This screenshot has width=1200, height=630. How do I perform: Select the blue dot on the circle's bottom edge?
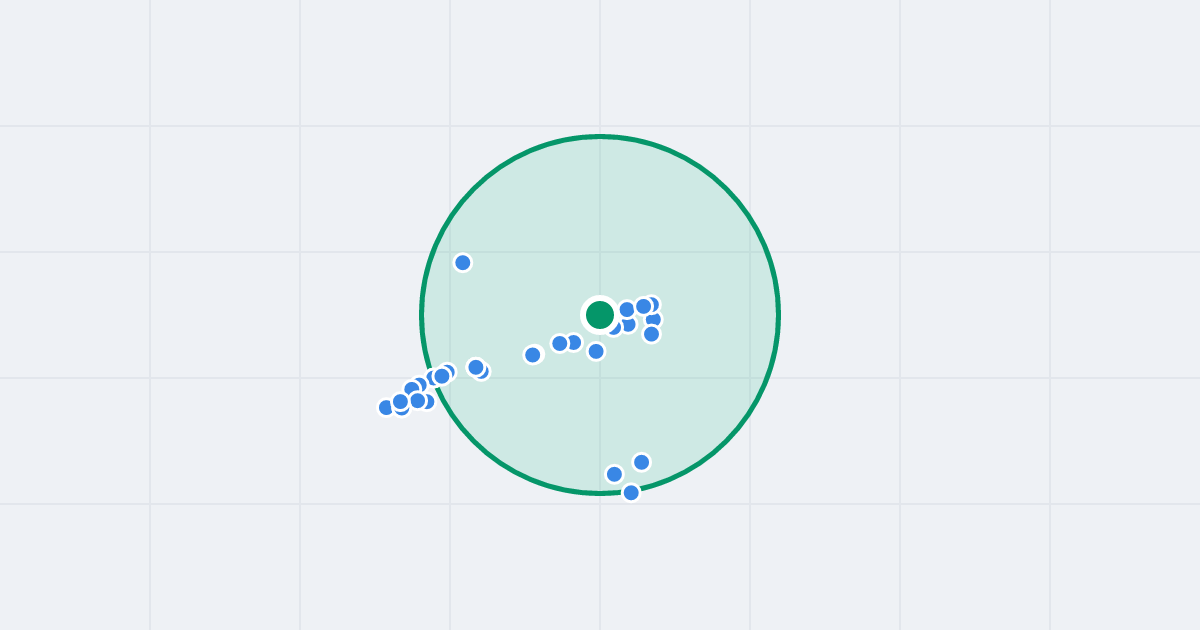(x=631, y=492)
